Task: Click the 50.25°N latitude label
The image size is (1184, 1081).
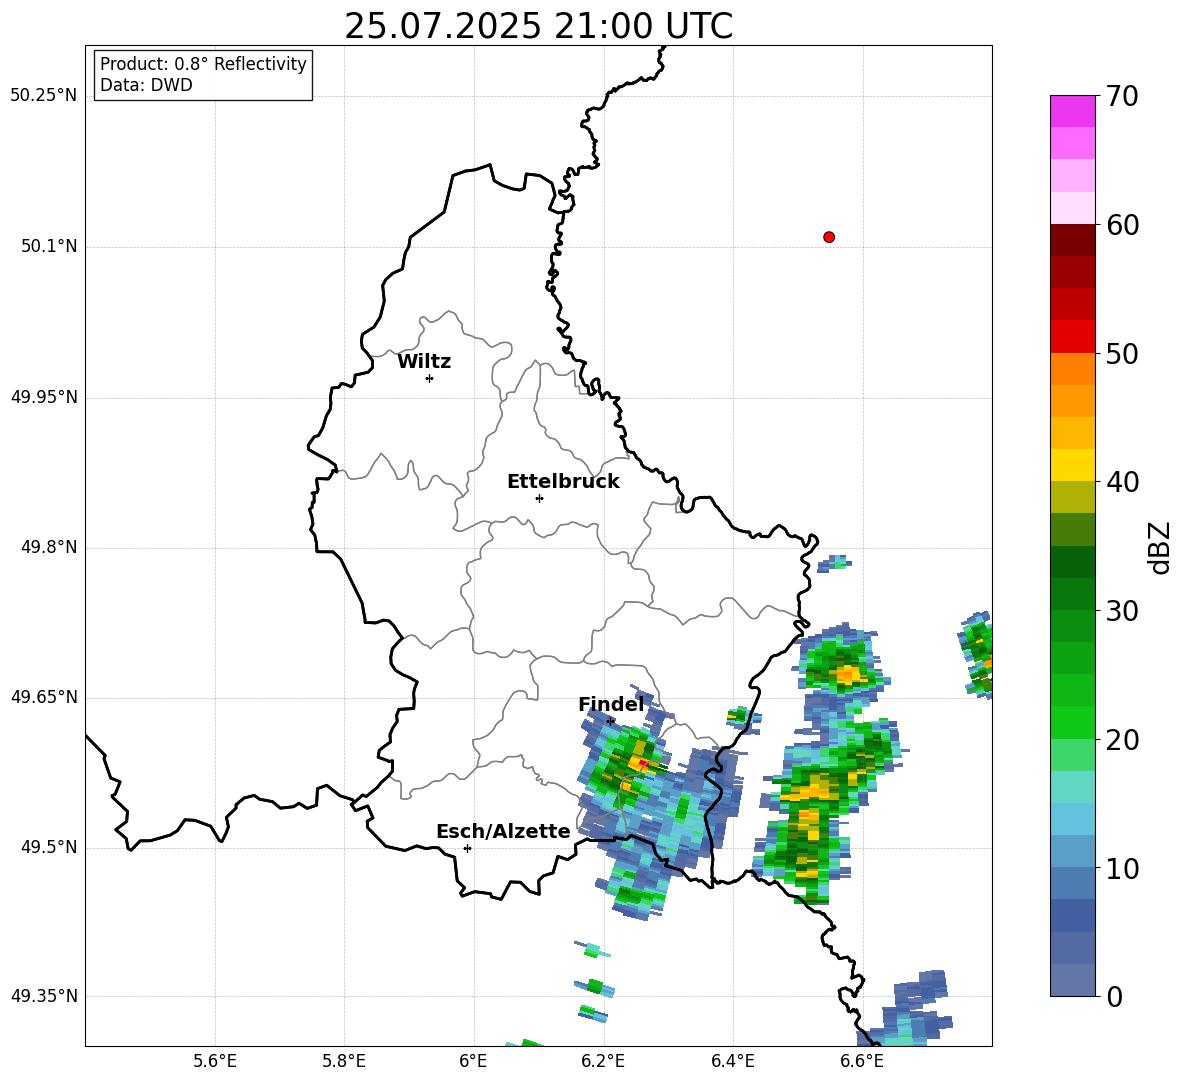Action: (44, 96)
